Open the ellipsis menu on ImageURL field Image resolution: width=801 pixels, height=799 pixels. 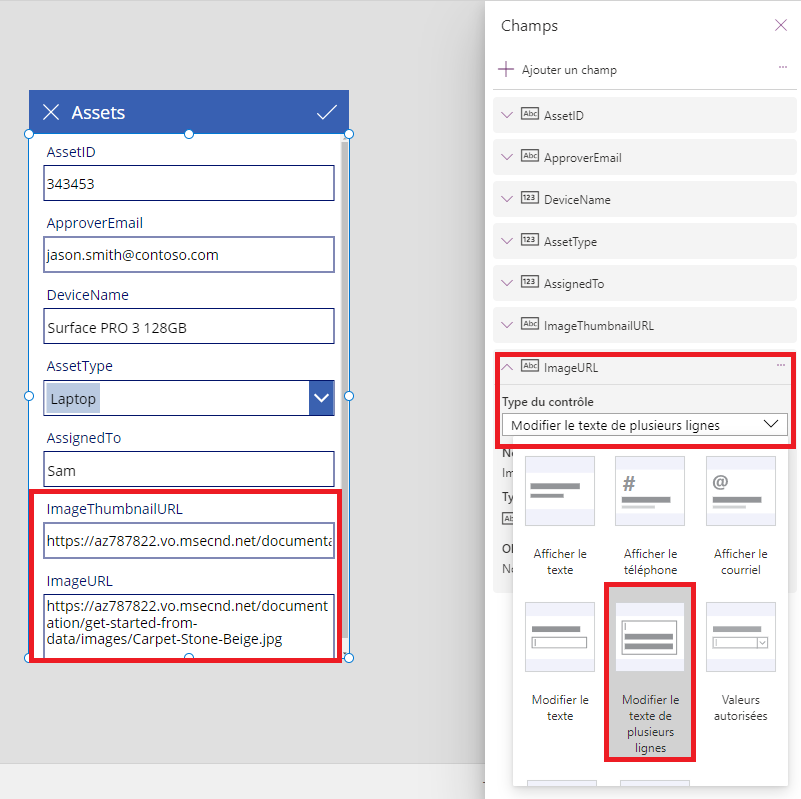(x=781, y=365)
